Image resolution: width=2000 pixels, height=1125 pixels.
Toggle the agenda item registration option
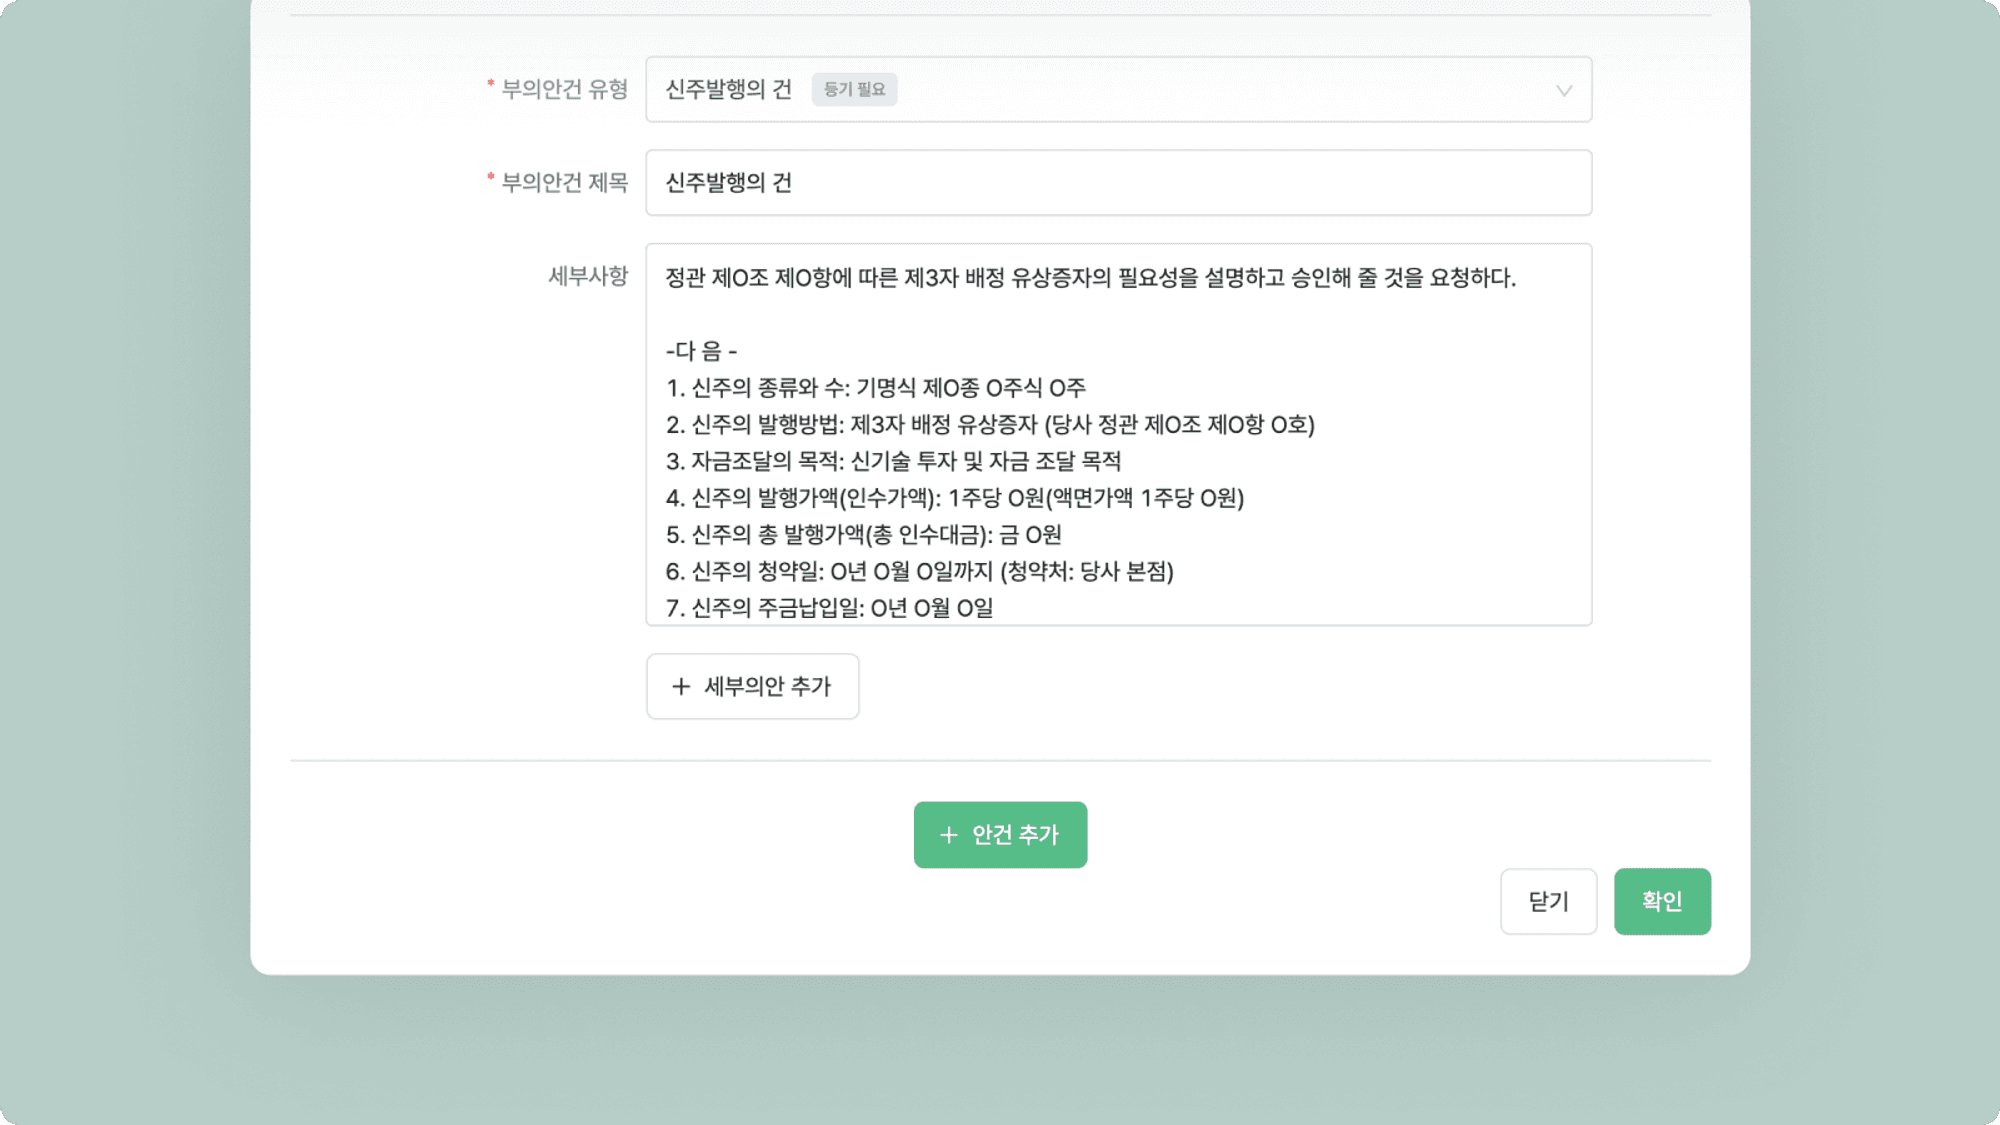tap(854, 89)
